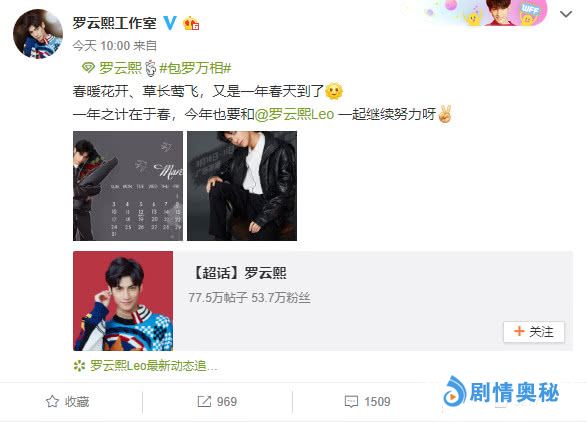Open the @罗云熙Leo mention
This screenshot has height=422, width=587.
pos(294,114)
